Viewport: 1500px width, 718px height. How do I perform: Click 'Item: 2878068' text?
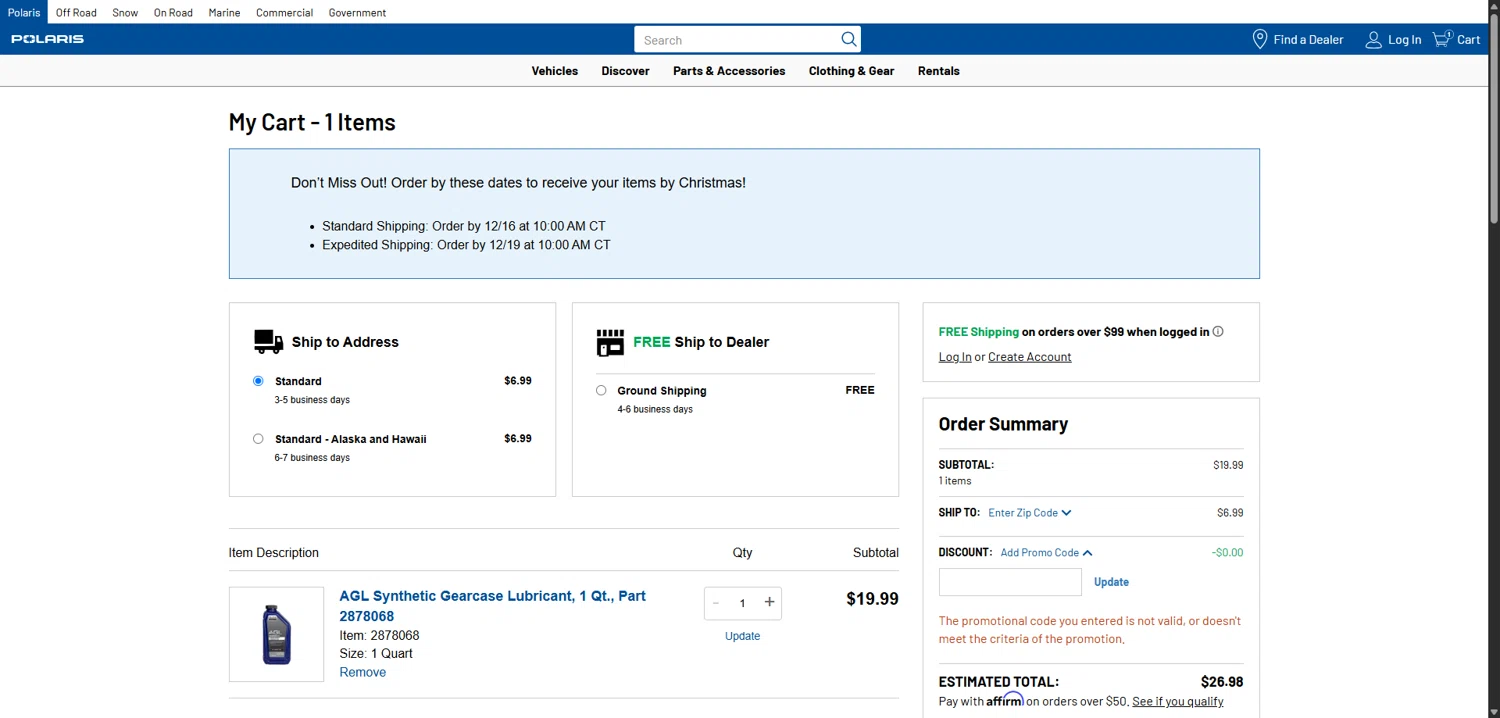[379, 635]
